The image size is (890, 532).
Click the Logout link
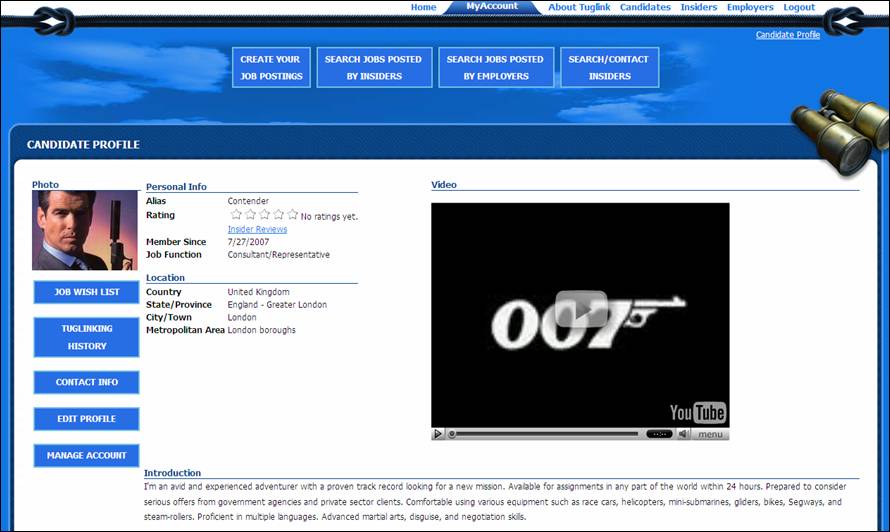799,7
